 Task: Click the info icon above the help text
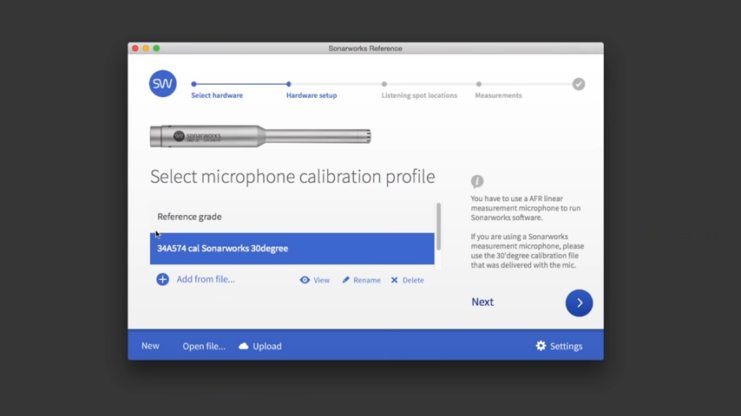coord(477,181)
